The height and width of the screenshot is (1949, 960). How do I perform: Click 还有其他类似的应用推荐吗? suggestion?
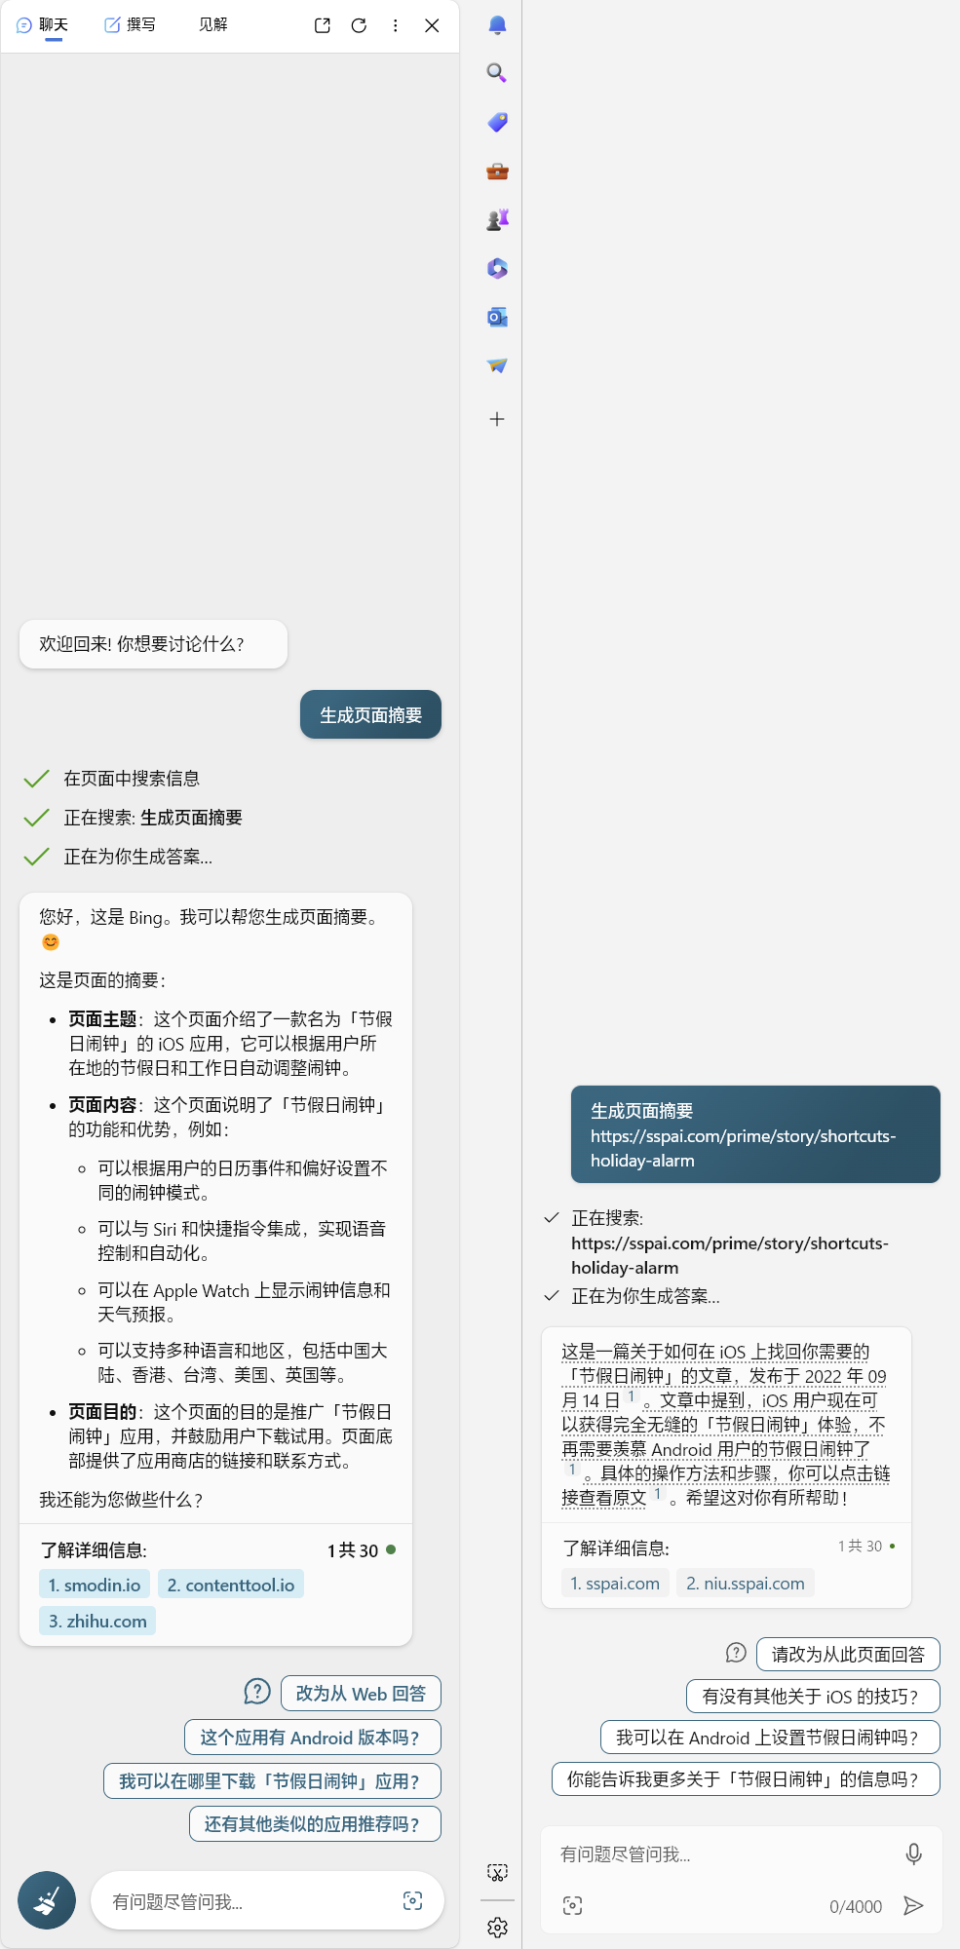tap(315, 1824)
